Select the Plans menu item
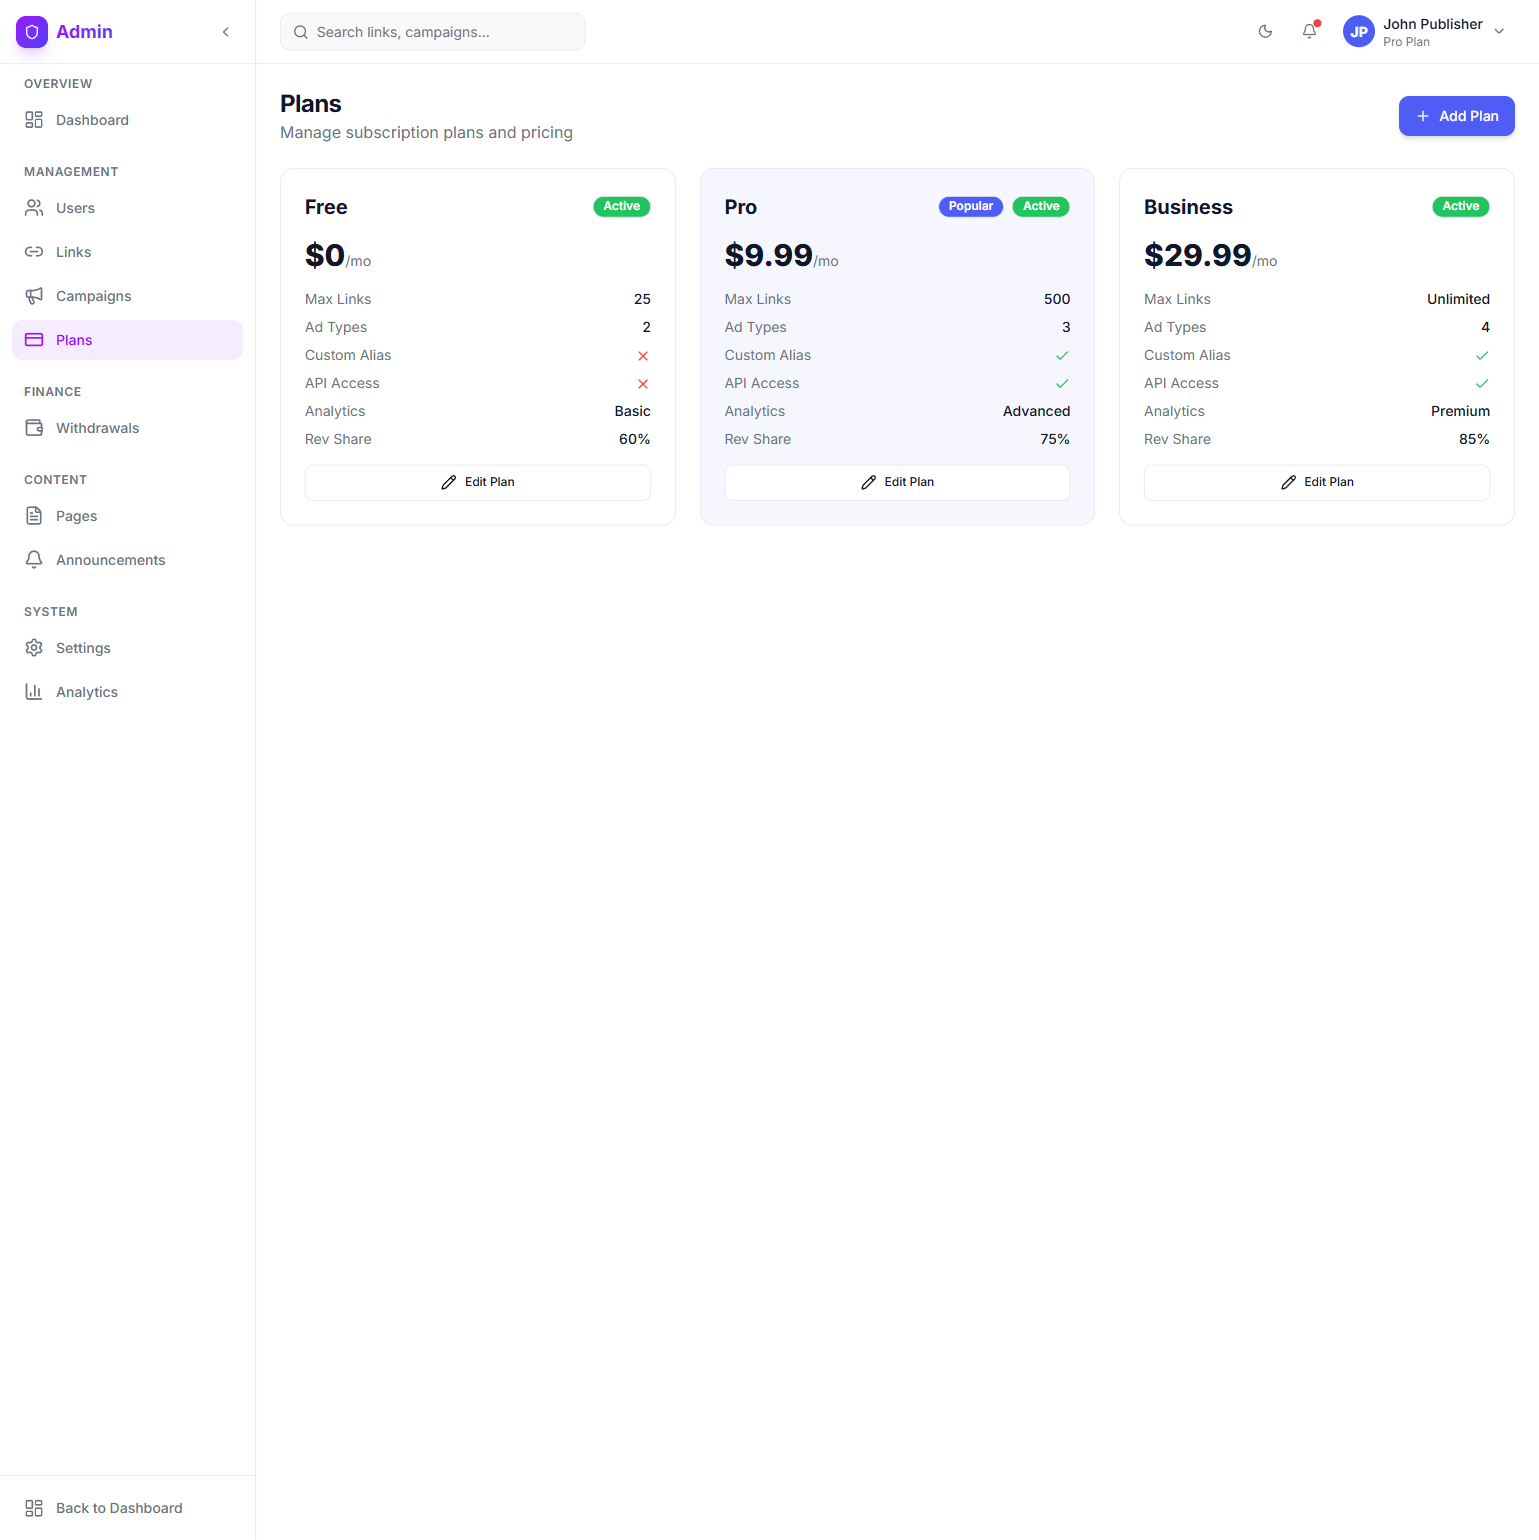1539x1540 pixels. 127,340
